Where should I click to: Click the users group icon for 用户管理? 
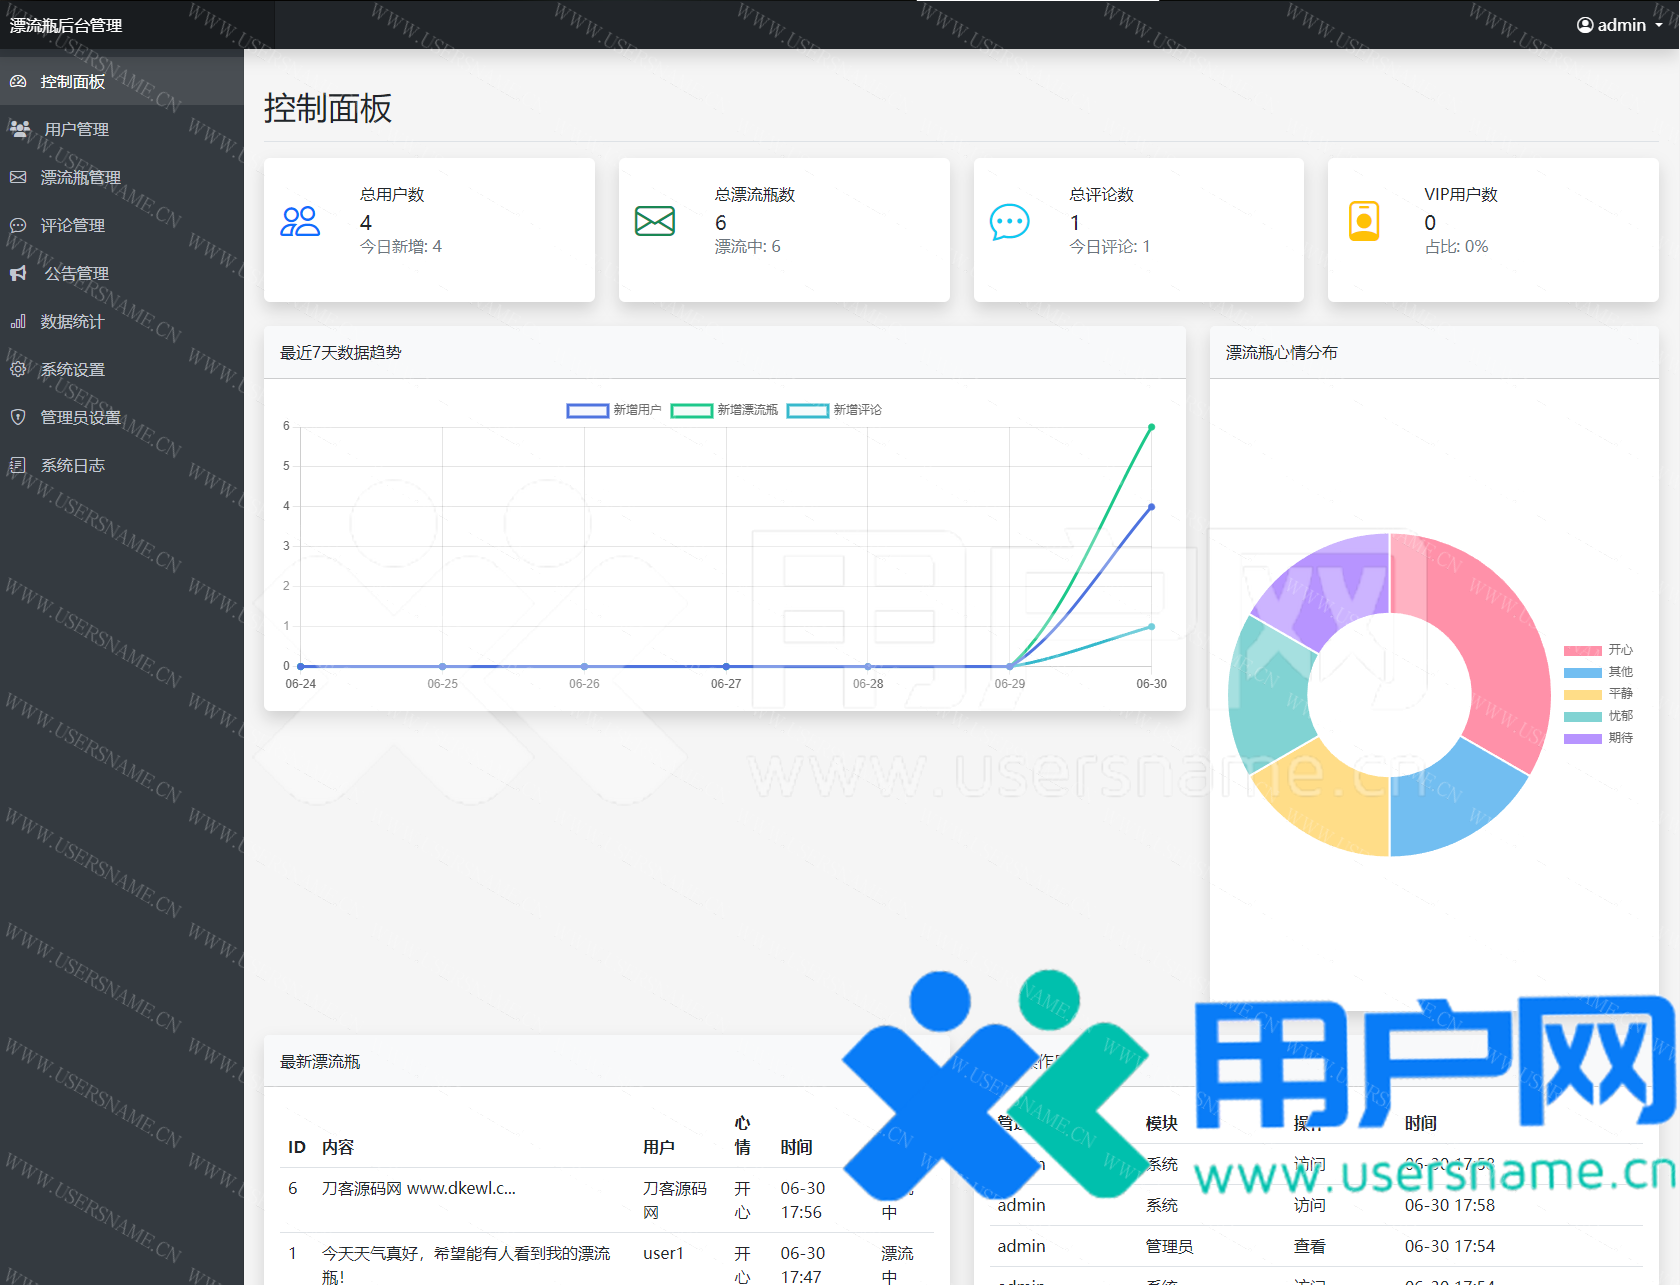click(20, 129)
